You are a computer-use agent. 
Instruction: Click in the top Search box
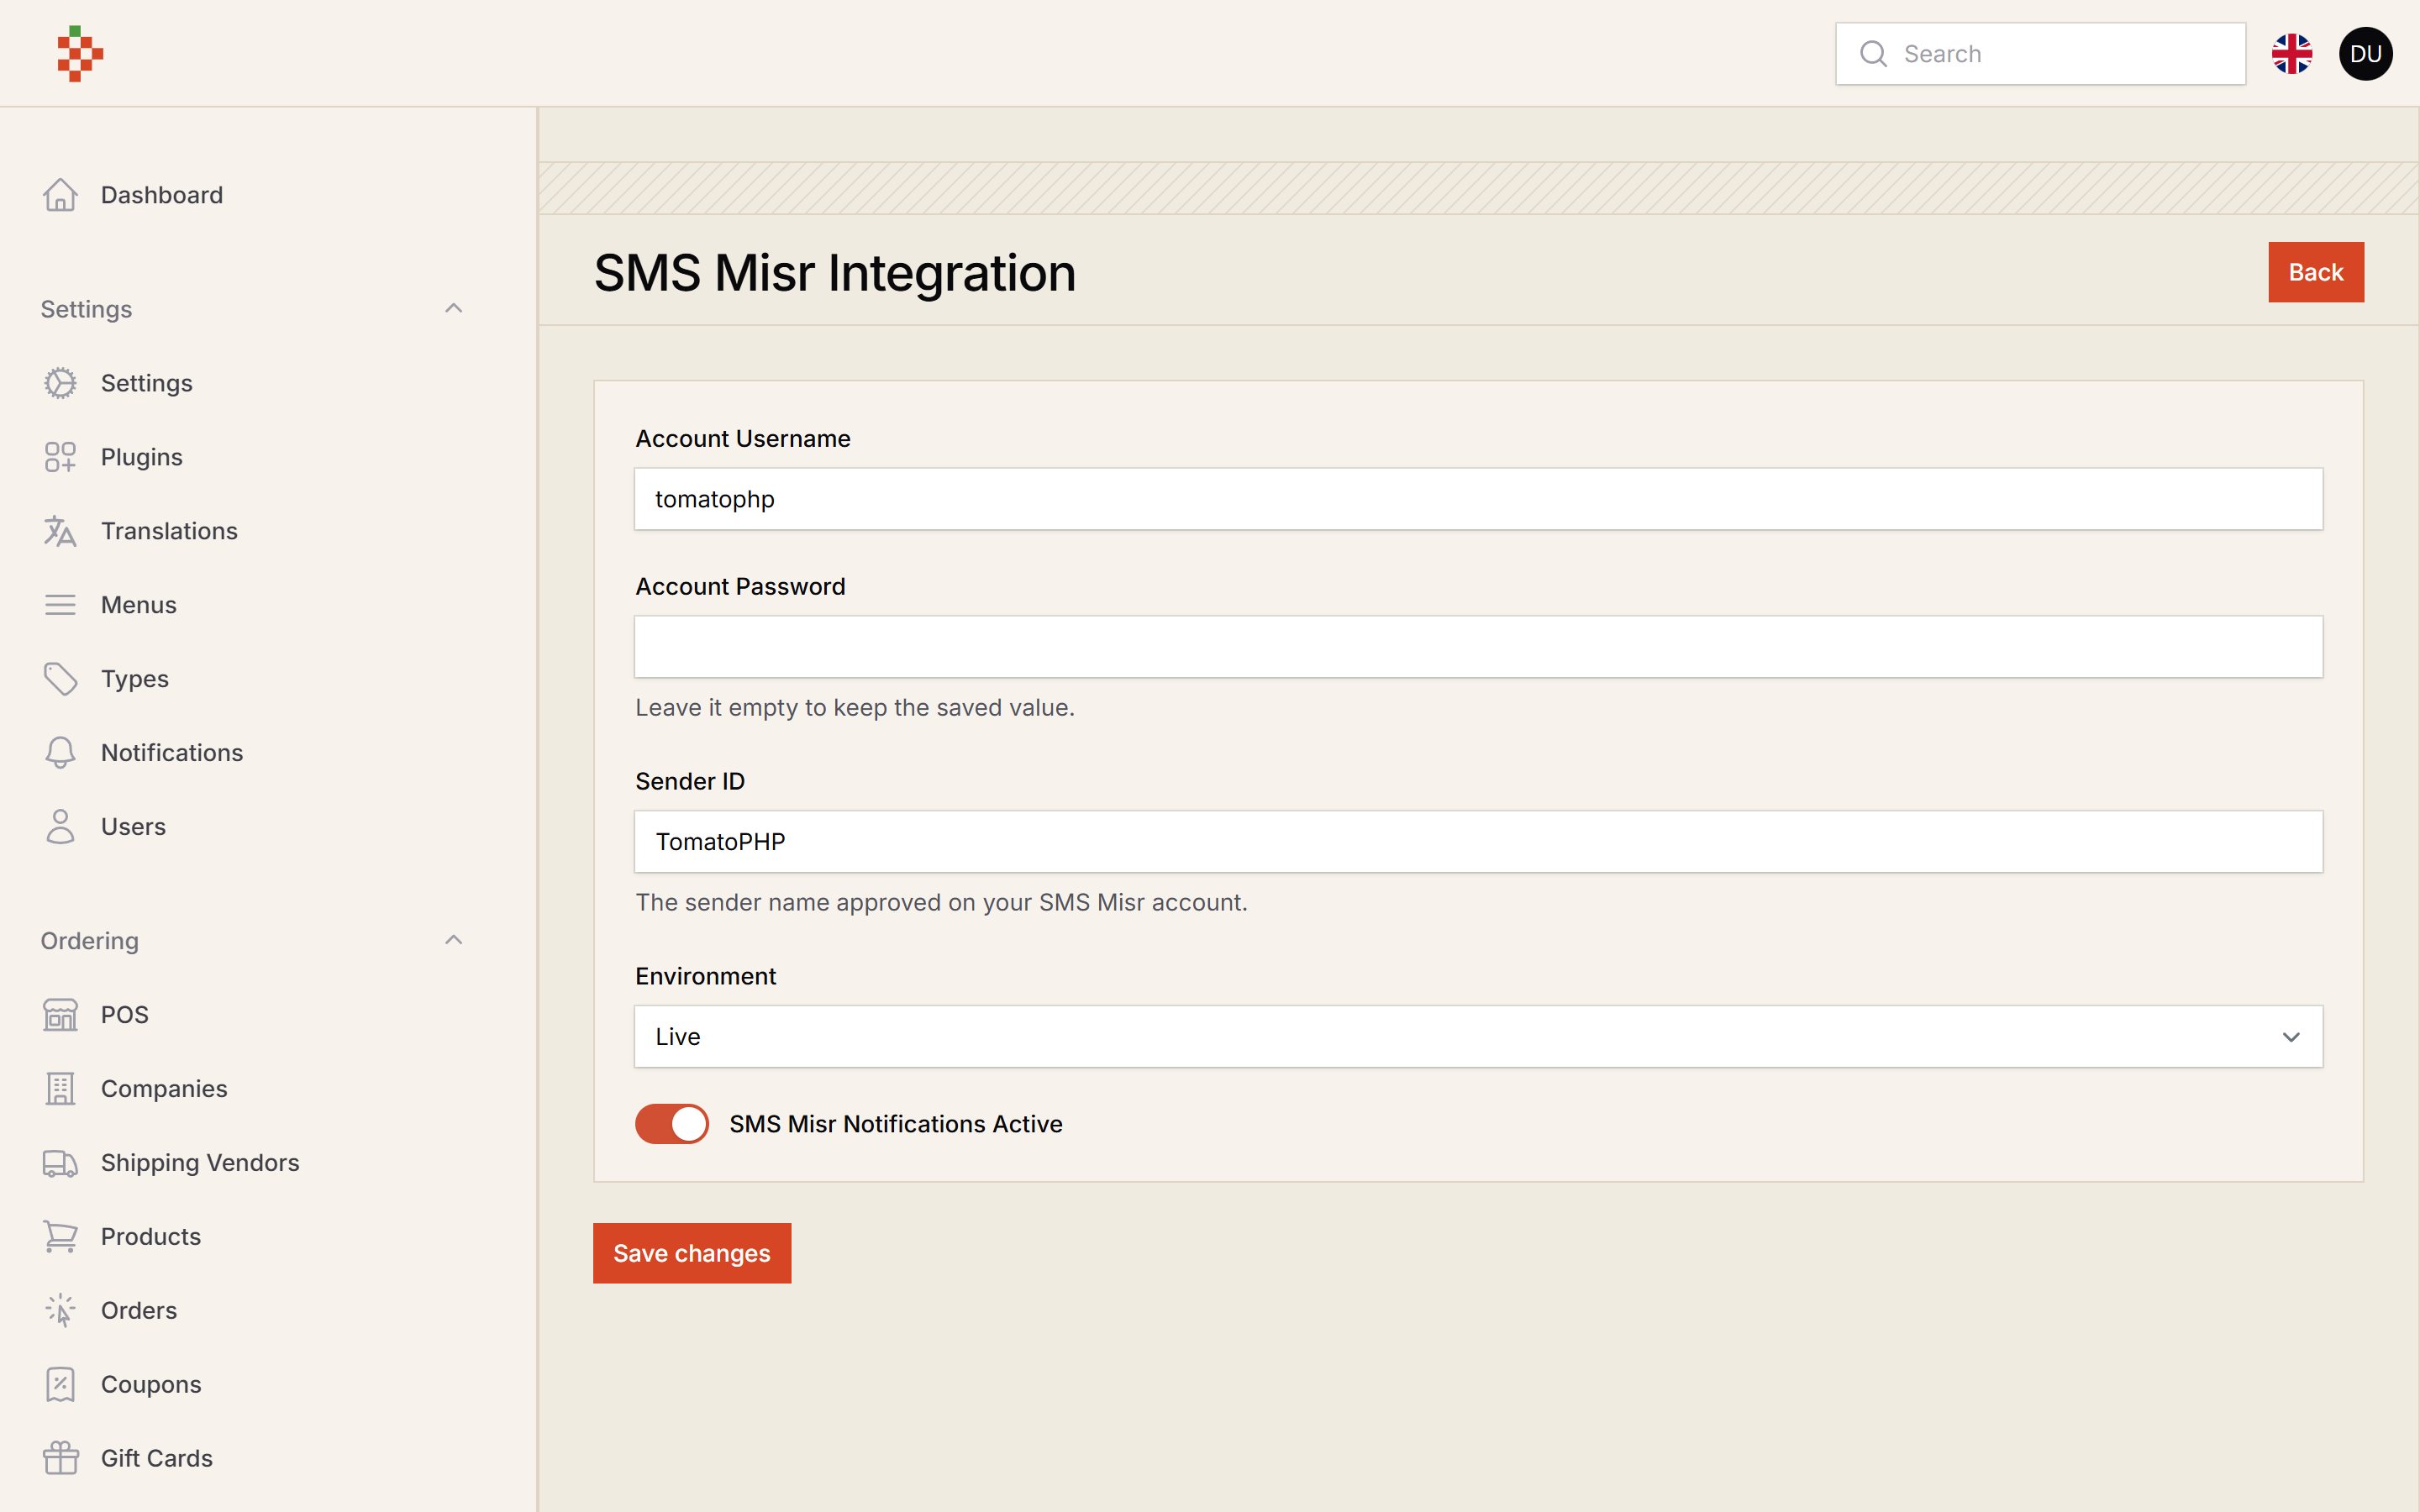tap(2040, 54)
